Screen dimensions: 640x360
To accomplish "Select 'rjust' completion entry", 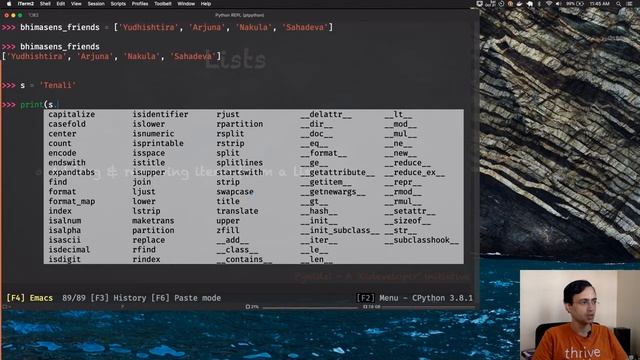I will click(x=228, y=114).
